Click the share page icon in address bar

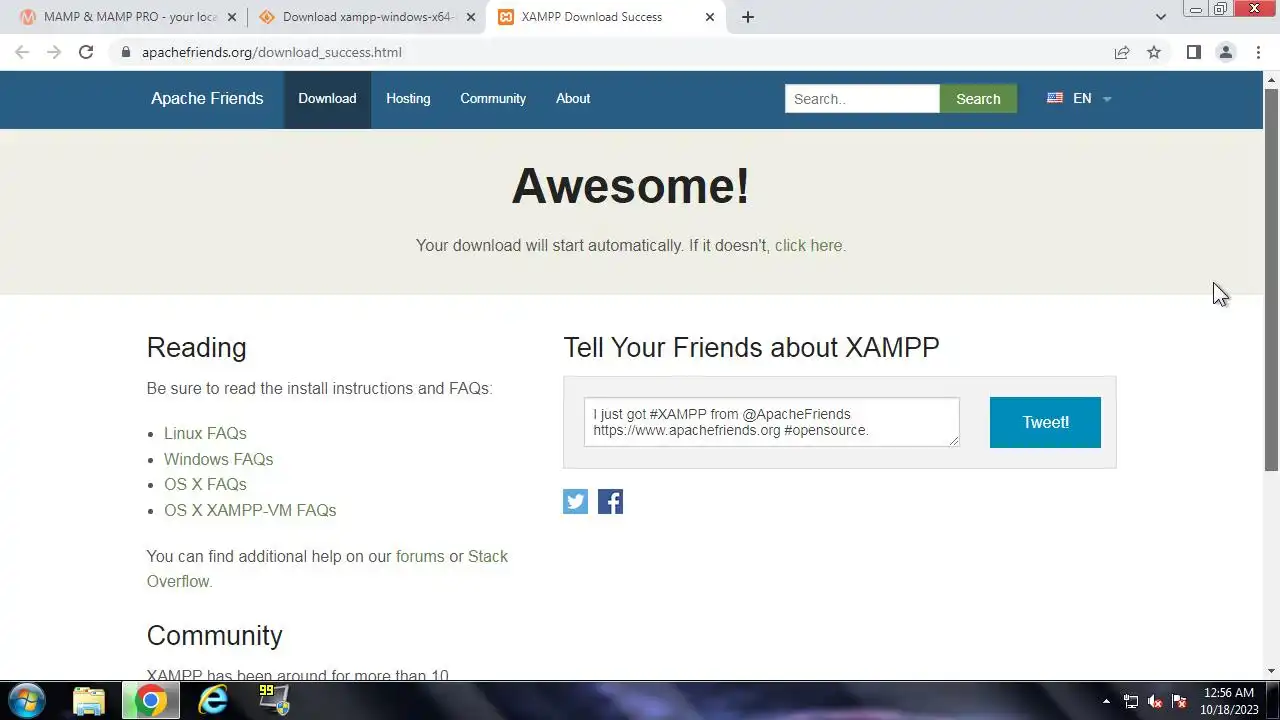point(1122,52)
